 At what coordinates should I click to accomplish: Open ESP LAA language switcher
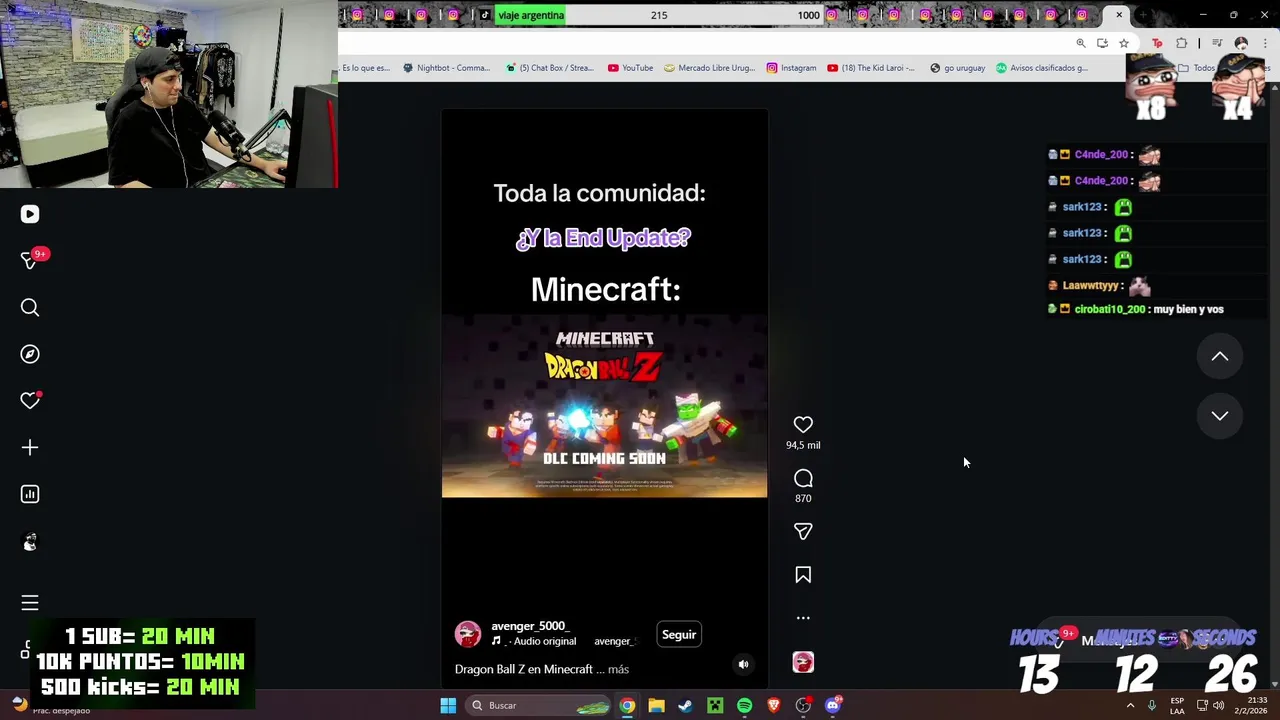(1177, 705)
